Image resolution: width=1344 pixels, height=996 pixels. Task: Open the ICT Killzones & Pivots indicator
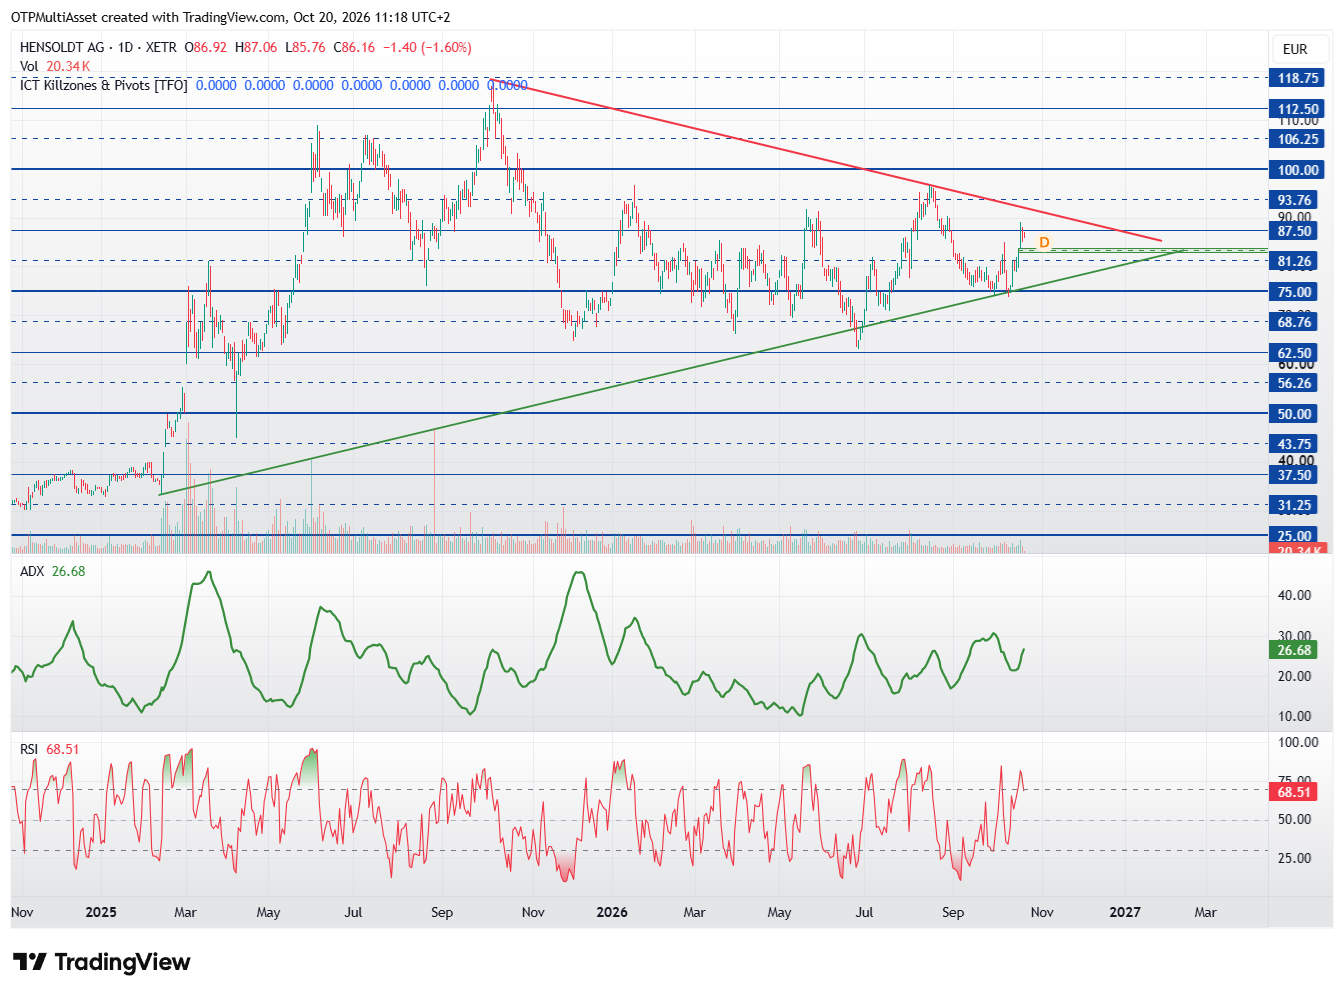[104, 85]
